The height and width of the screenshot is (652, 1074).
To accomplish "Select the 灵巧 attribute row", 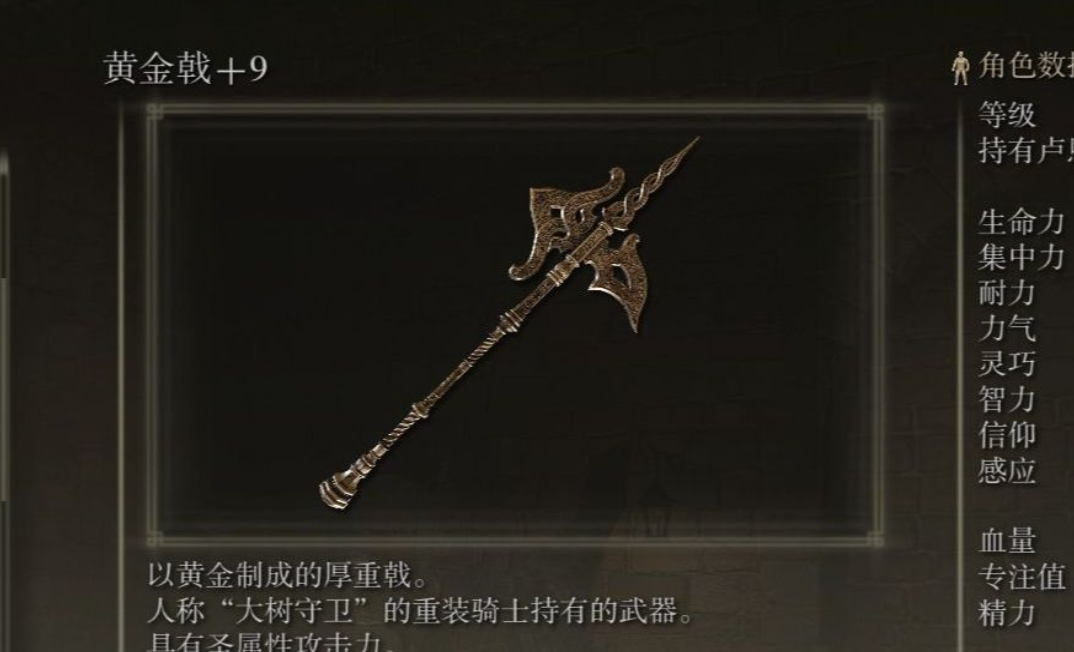I will click(1007, 364).
